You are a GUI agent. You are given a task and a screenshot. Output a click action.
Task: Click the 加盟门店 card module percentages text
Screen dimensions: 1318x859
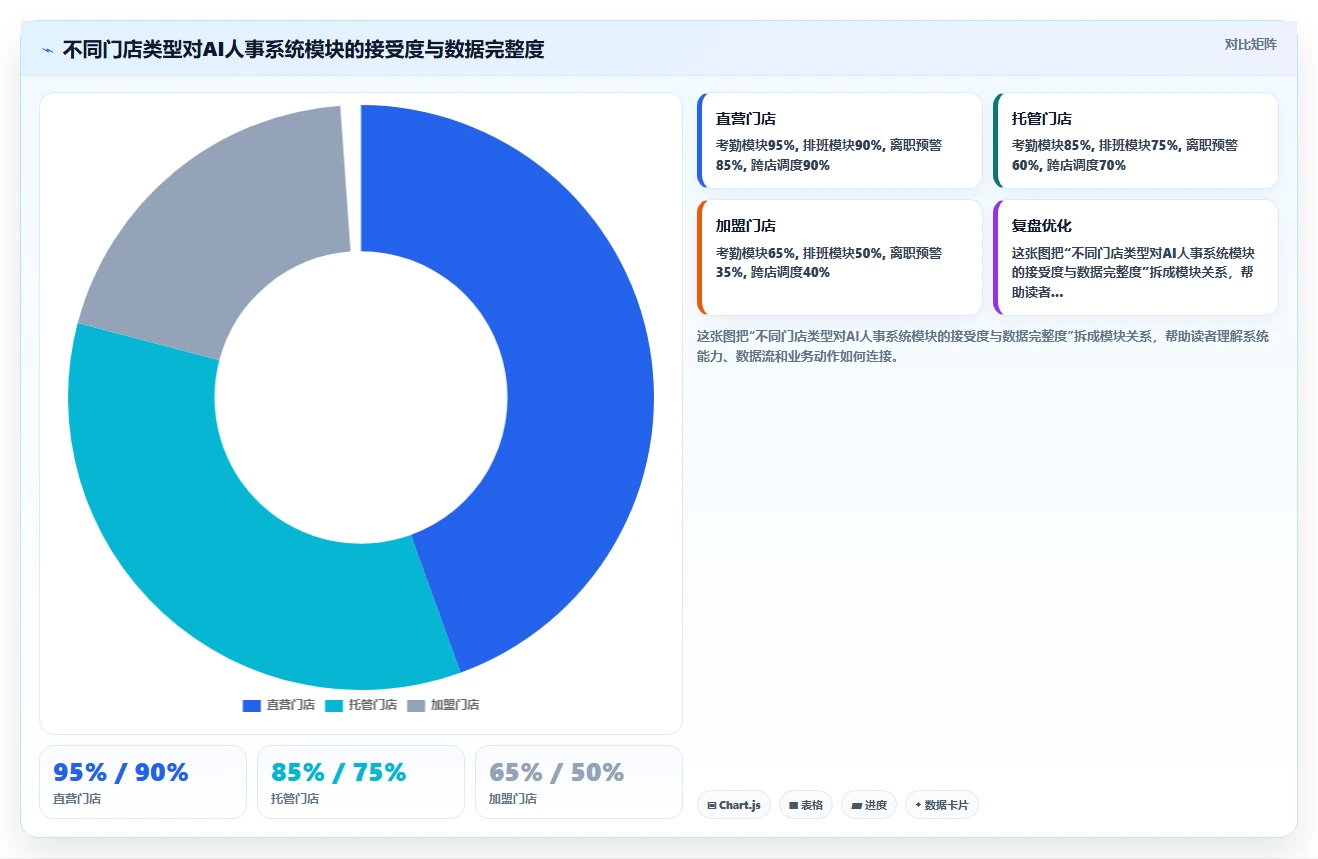pos(829,262)
